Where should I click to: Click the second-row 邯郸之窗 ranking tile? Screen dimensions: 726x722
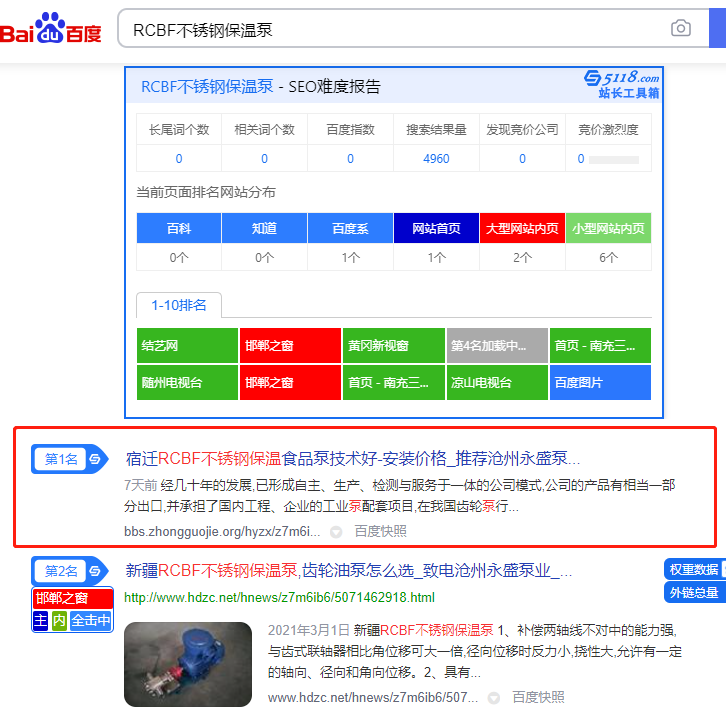coord(290,383)
